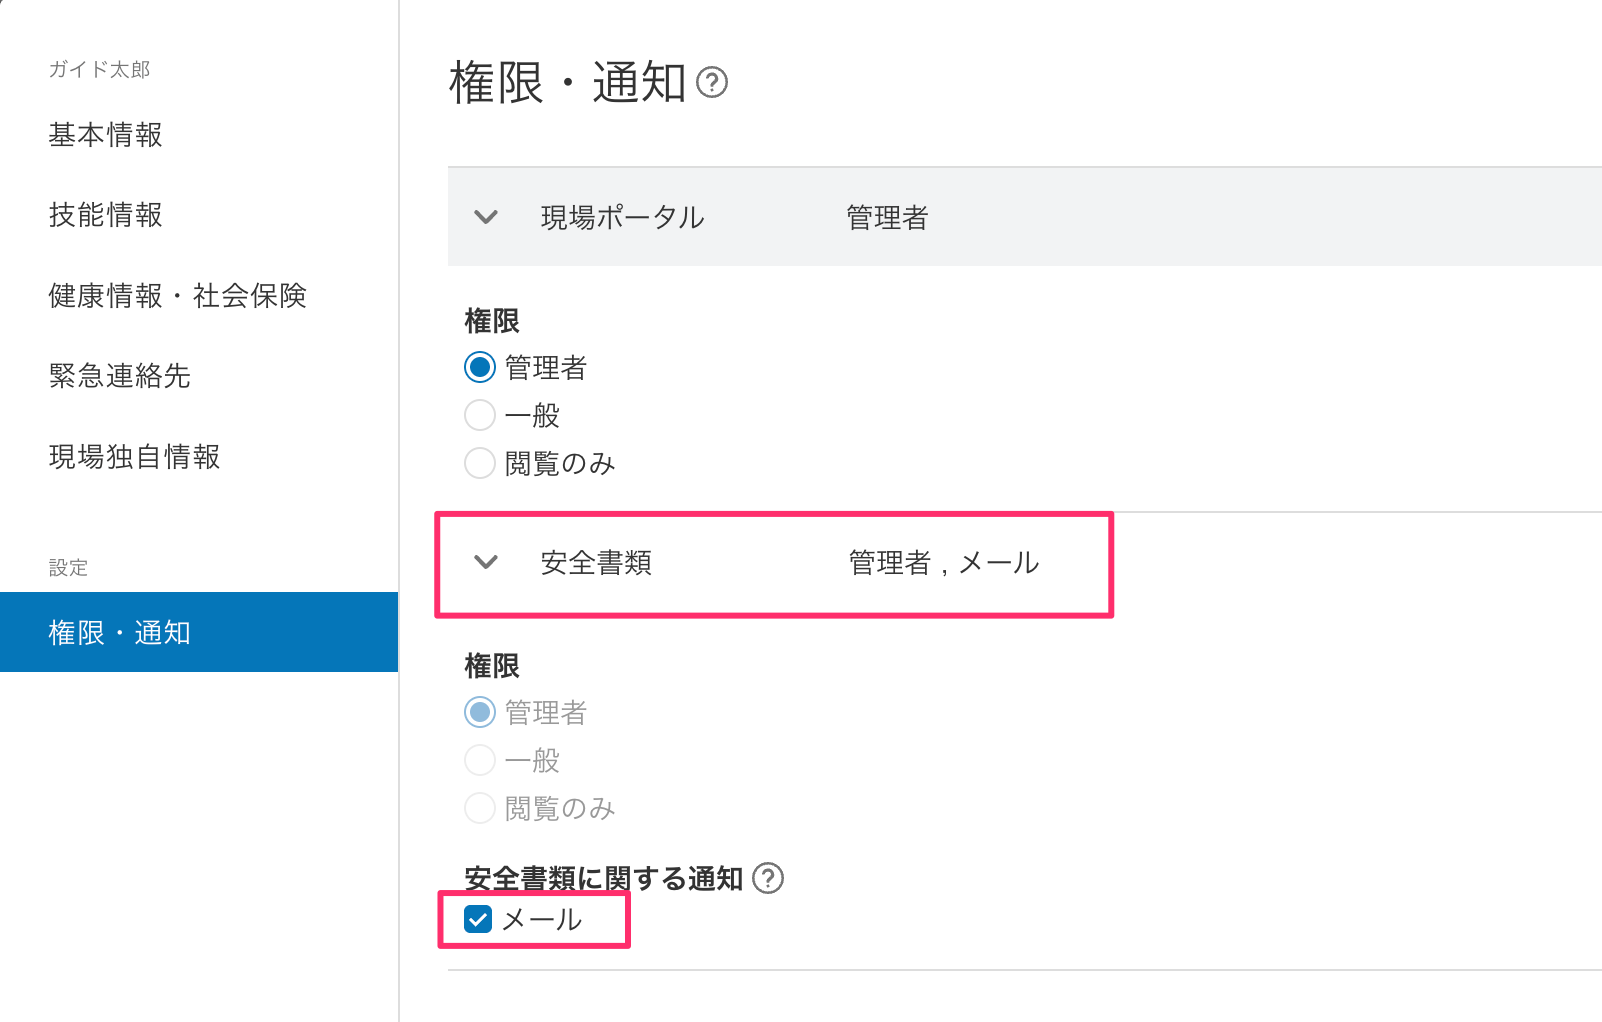Image resolution: width=1602 pixels, height=1022 pixels.
Task: Click 安全書類 section title text
Action: (x=596, y=563)
